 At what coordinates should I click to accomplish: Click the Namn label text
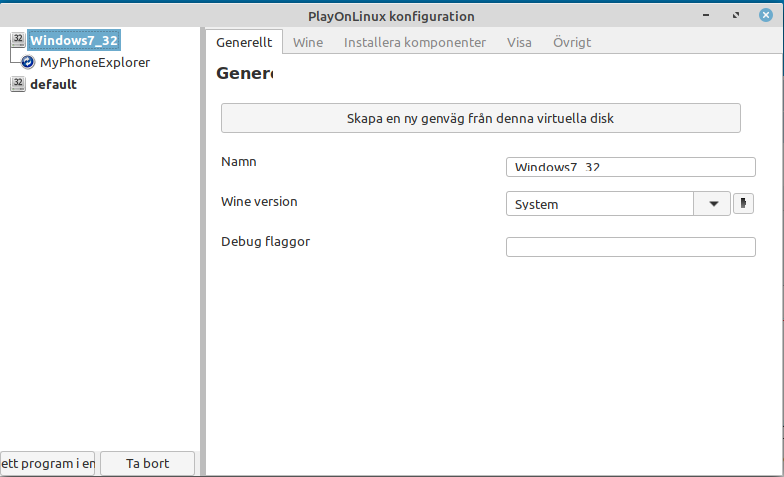[238, 162]
